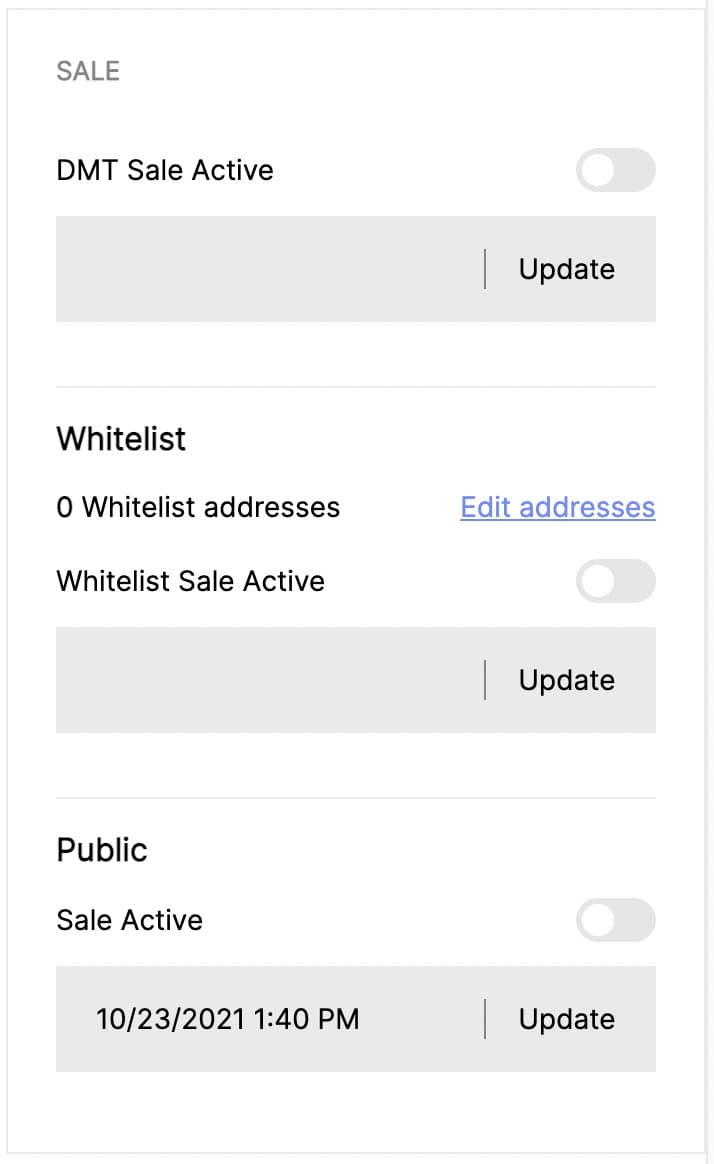Click Update beside the 10/23/2021 date
The height and width of the screenshot is (1164, 714).
(566, 1019)
